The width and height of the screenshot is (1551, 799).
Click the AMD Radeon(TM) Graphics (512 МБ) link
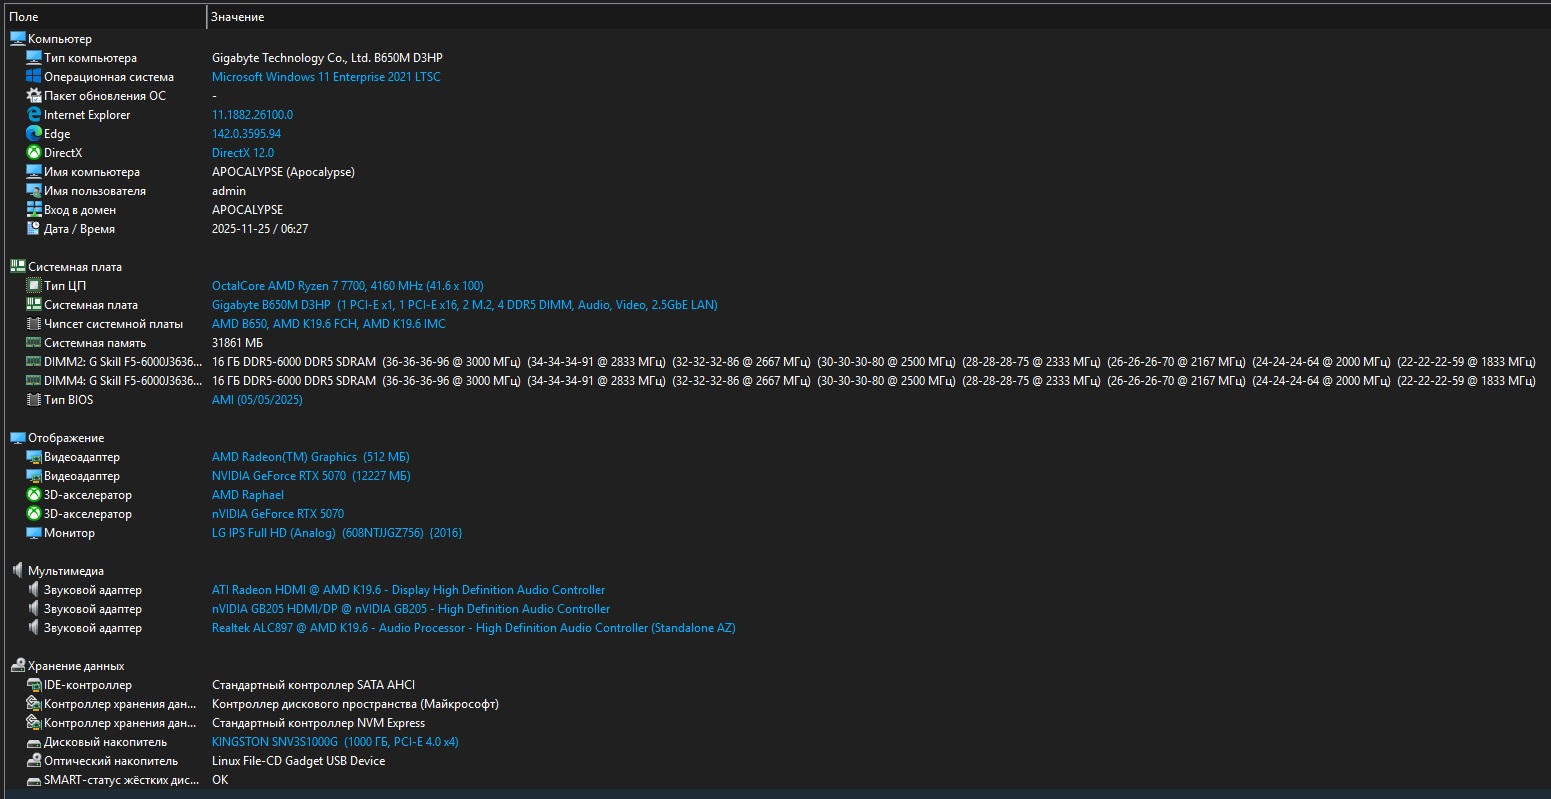(311, 457)
